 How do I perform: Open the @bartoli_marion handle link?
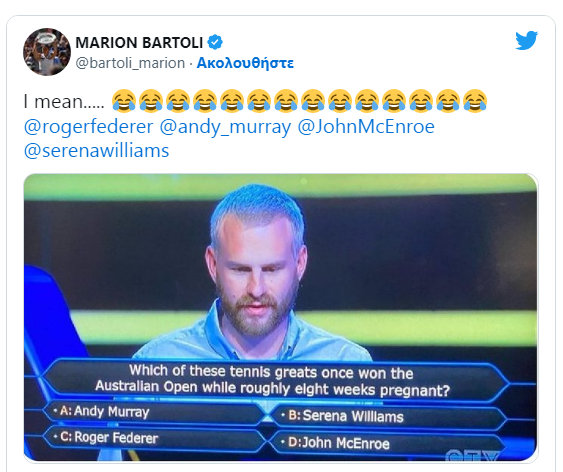pos(130,63)
